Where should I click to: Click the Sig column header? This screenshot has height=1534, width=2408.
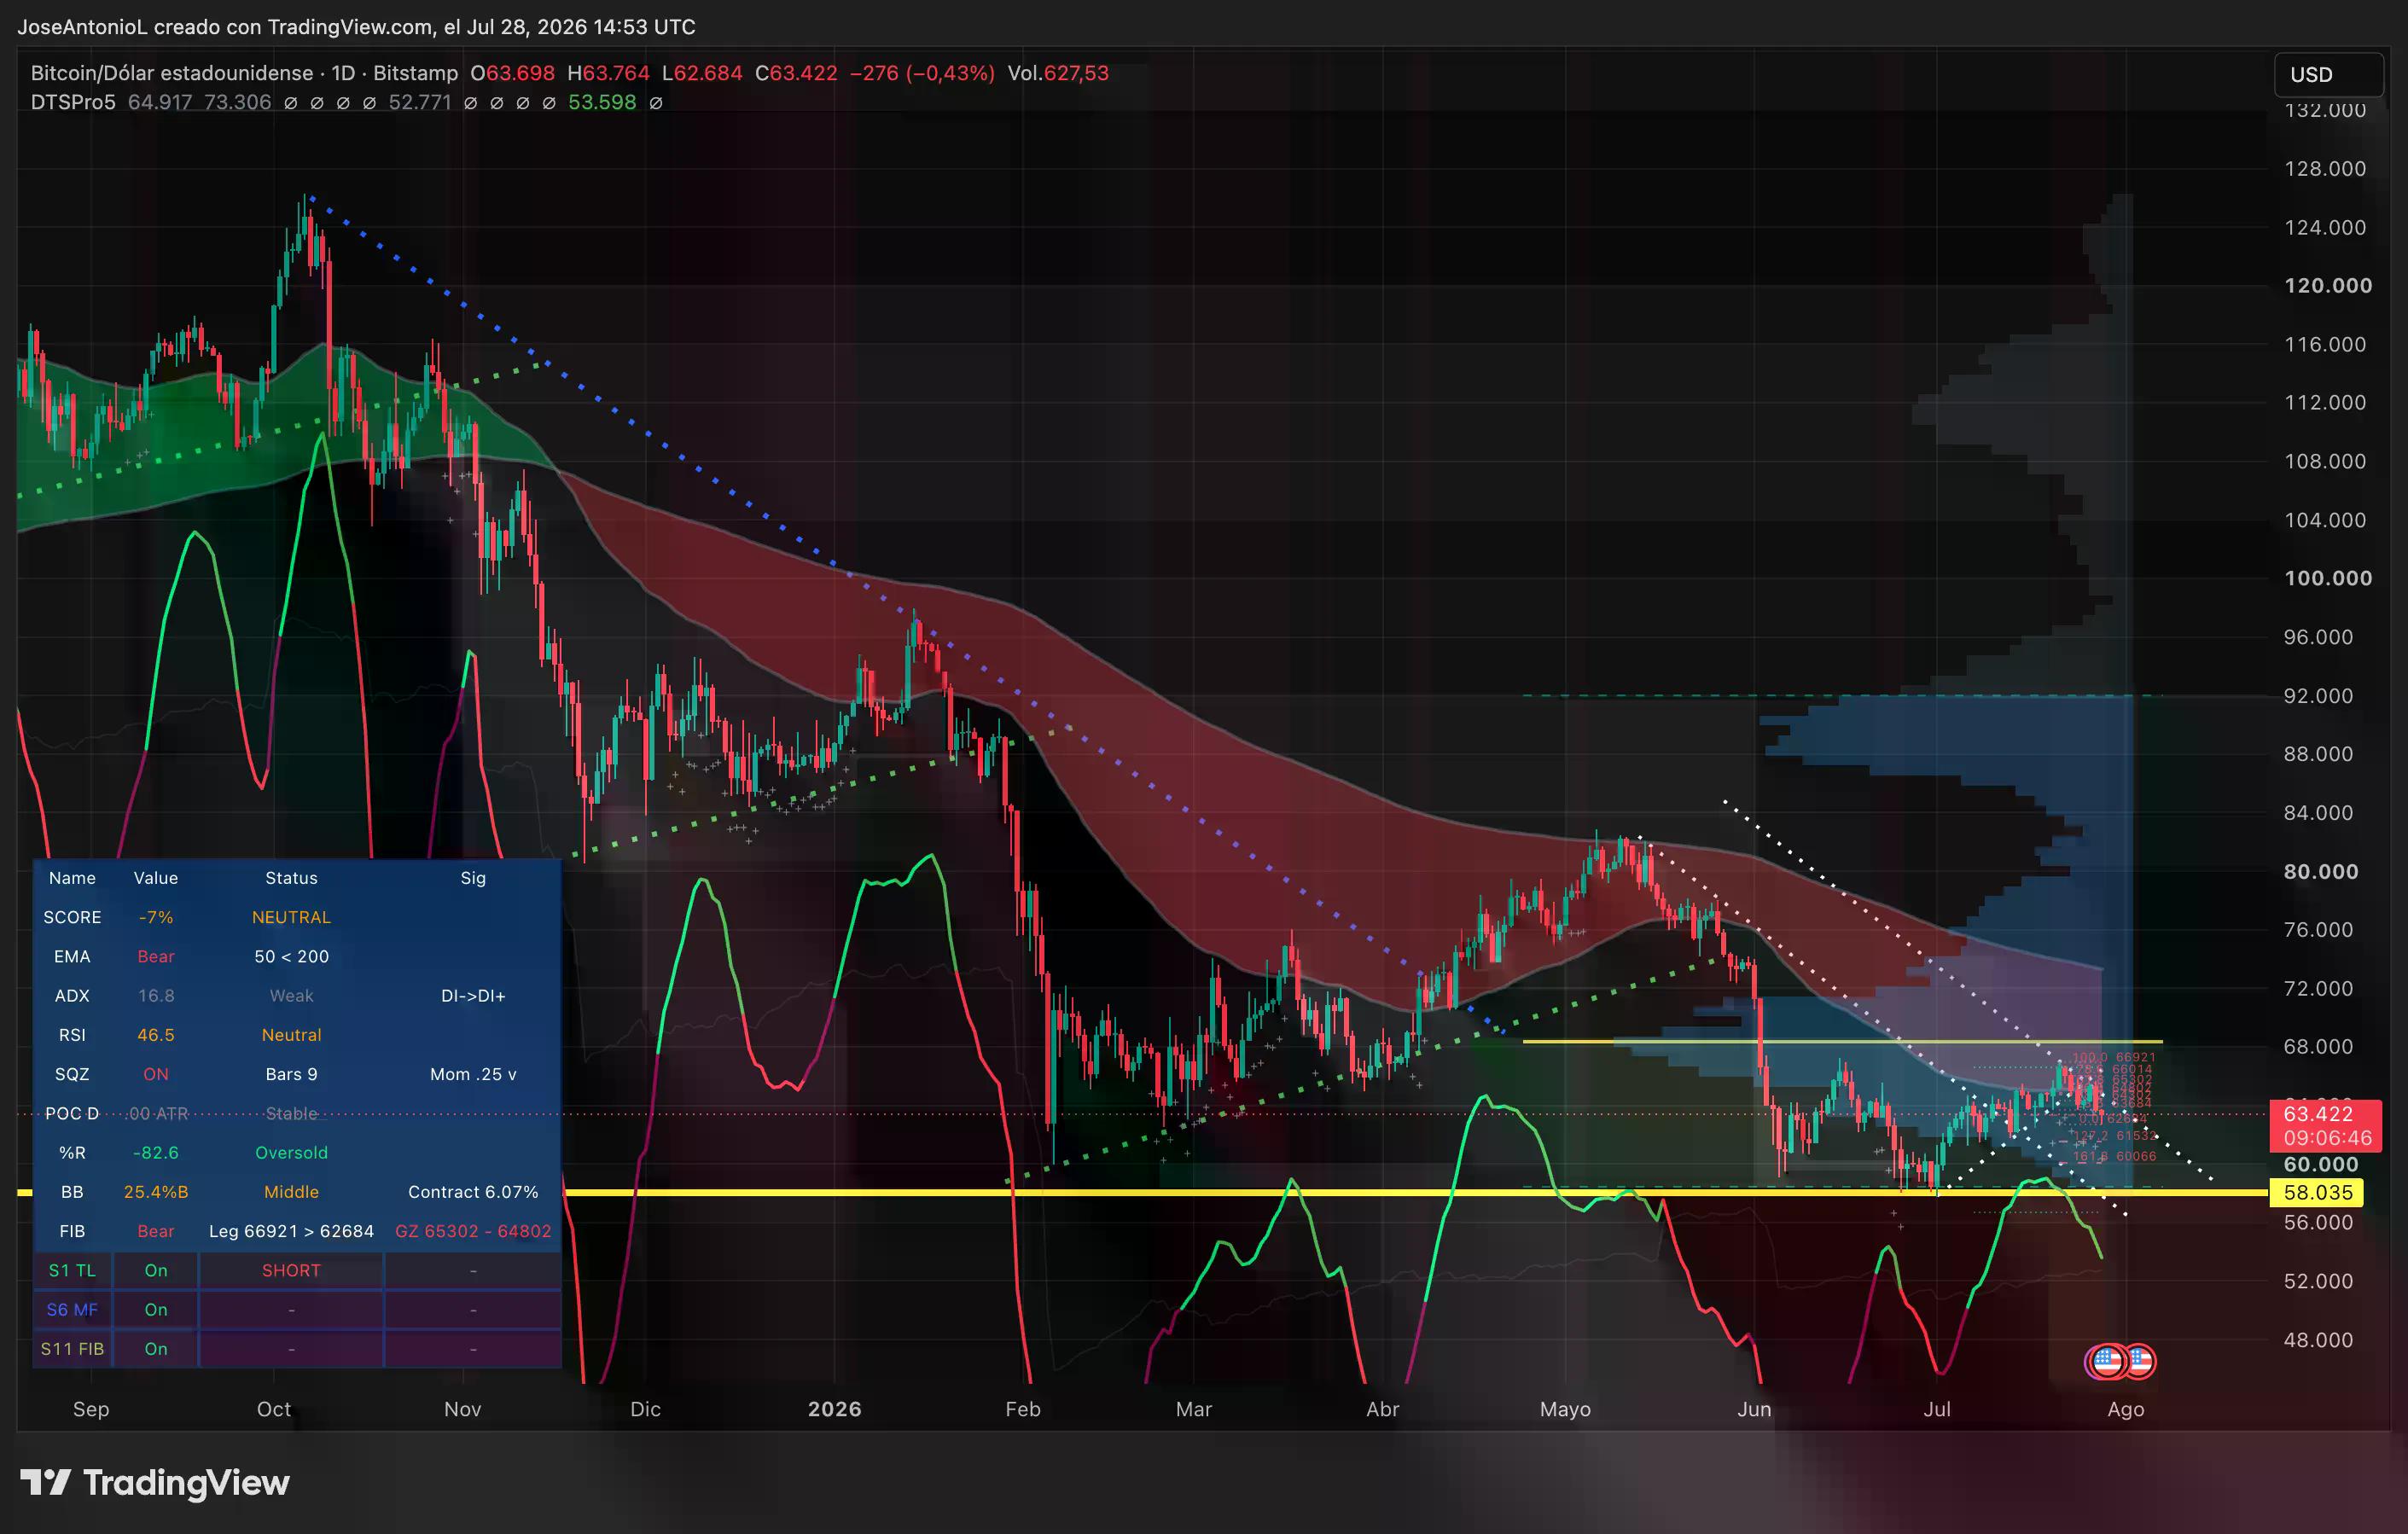point(473,878)
